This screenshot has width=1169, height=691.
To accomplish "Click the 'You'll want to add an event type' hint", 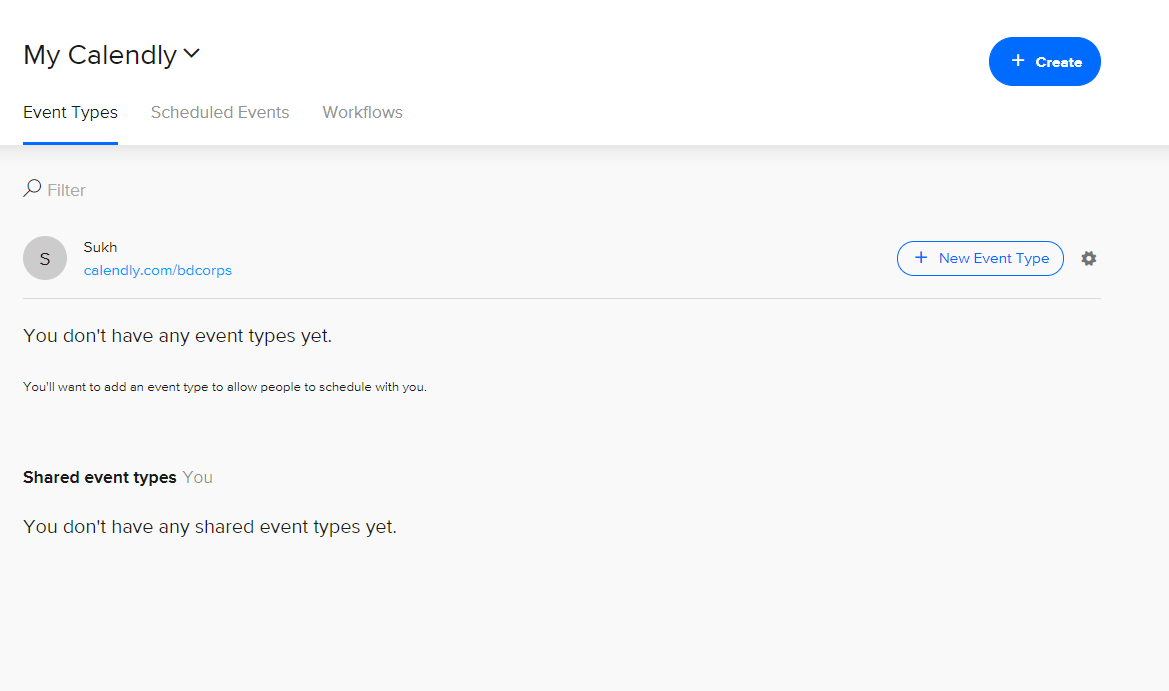I will 224,387.
